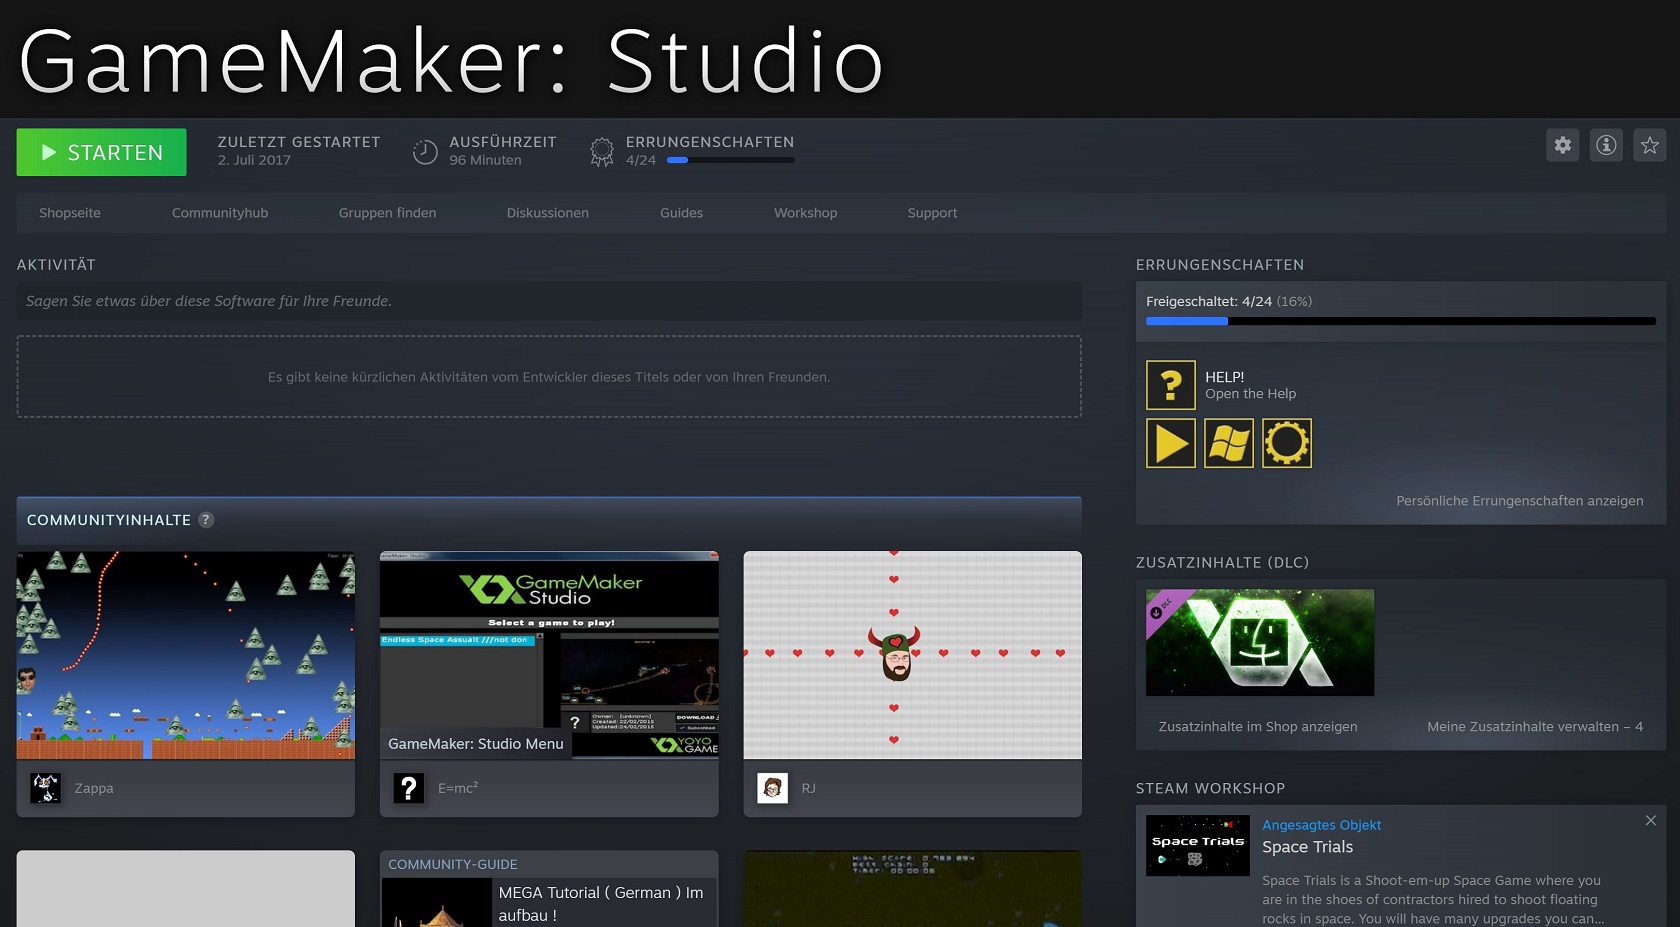The height and width of the screenshot is (927, 1680).
Task: Click the header Errungenschaften progress bar
Action: pos(730,160)
